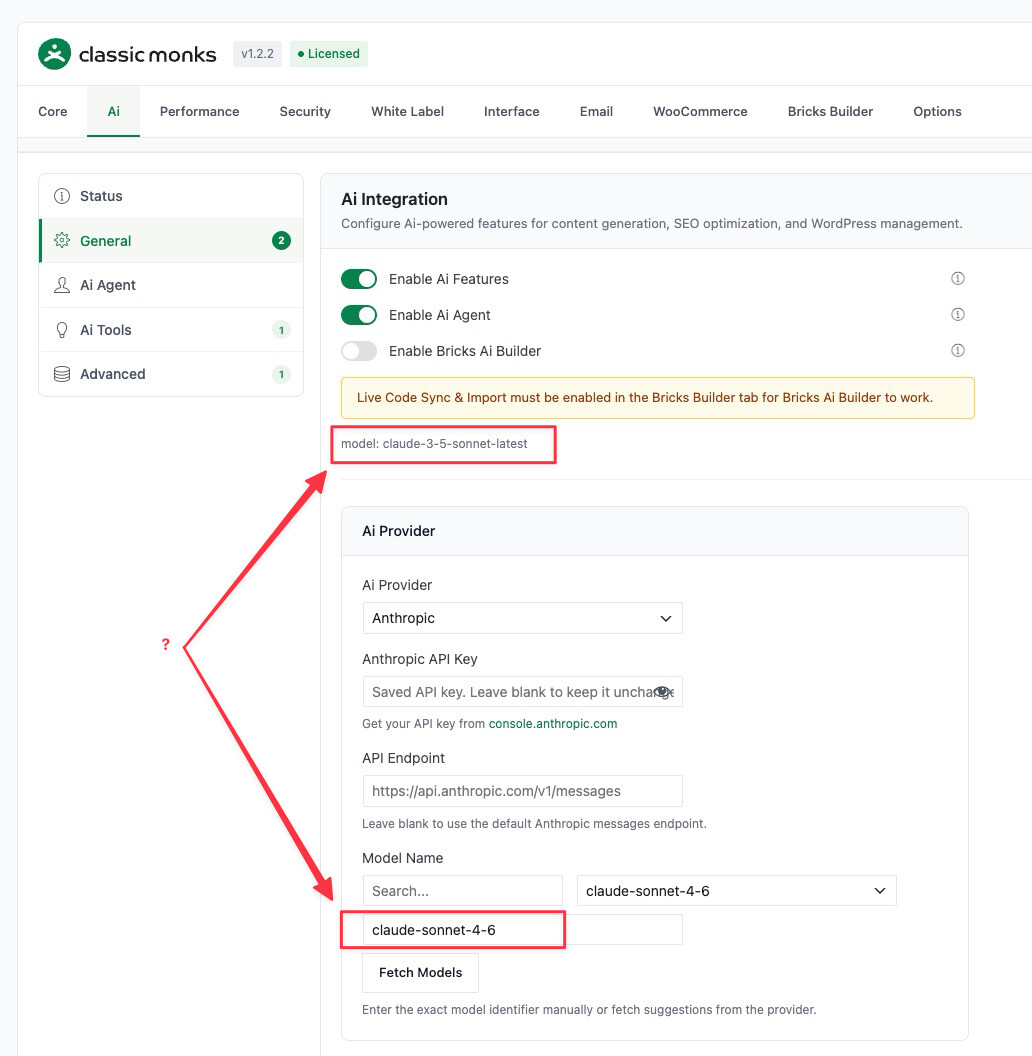Click the claude-sonnet-4-6 model name text field
The image size is (1032, 1056).
pyautogui.click(x=523, y=929)
